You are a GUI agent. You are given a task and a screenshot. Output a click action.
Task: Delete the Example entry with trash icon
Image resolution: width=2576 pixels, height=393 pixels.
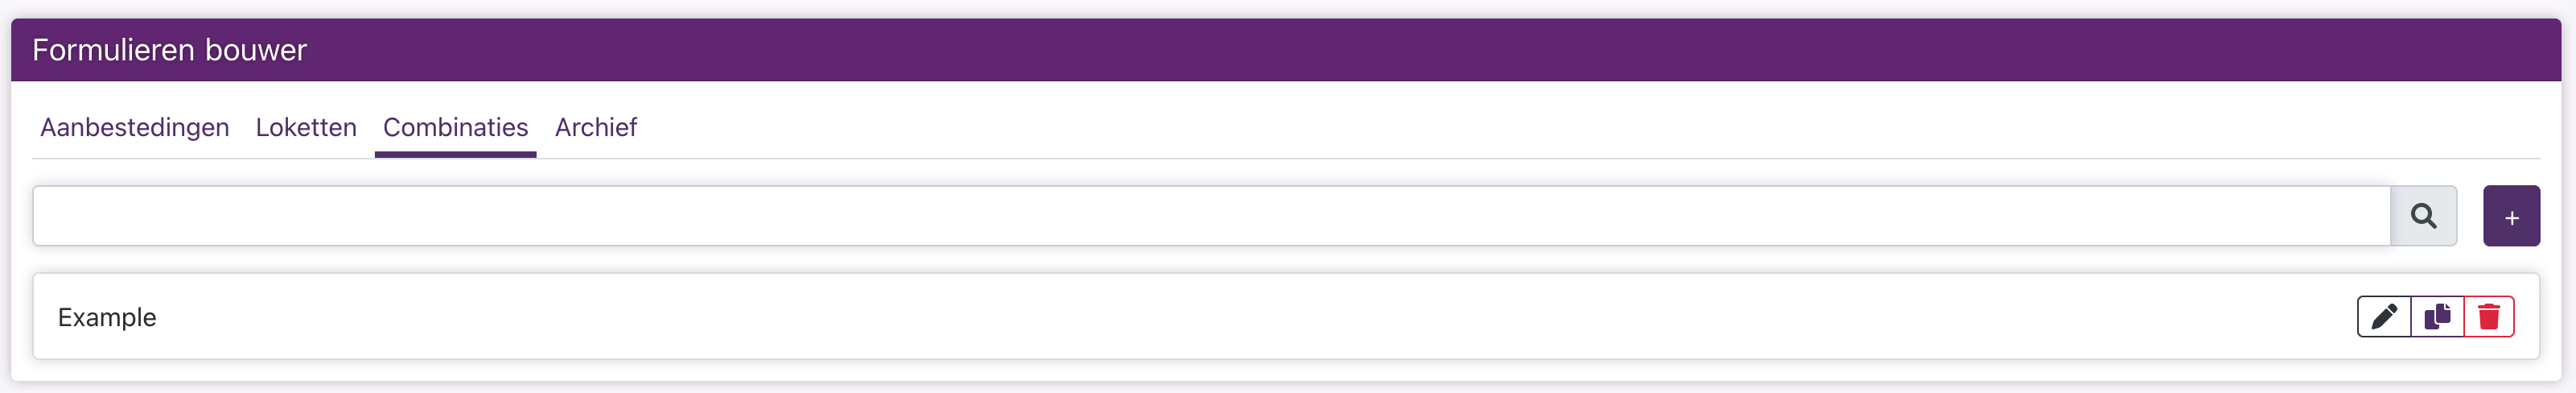coord(2489,317)
